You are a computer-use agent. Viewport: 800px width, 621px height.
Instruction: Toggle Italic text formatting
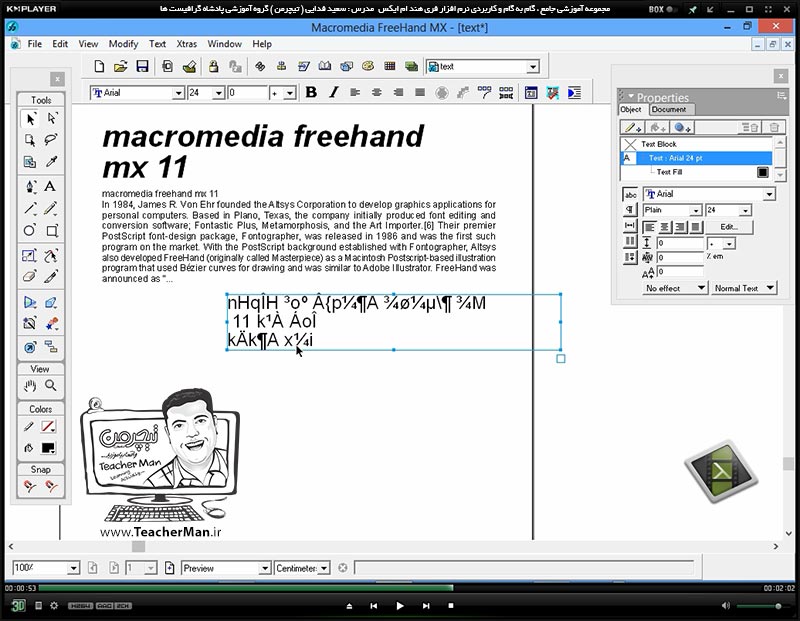coord(334,92)
